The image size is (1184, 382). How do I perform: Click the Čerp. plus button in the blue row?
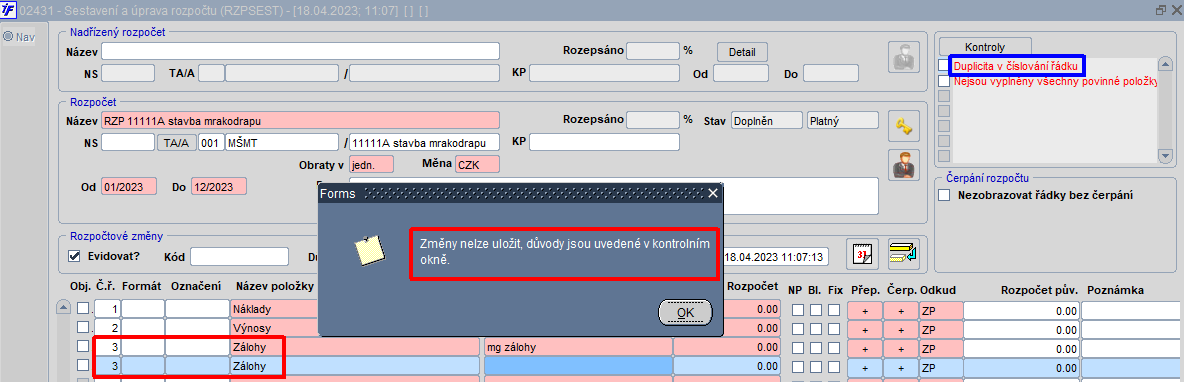(901, 367)
